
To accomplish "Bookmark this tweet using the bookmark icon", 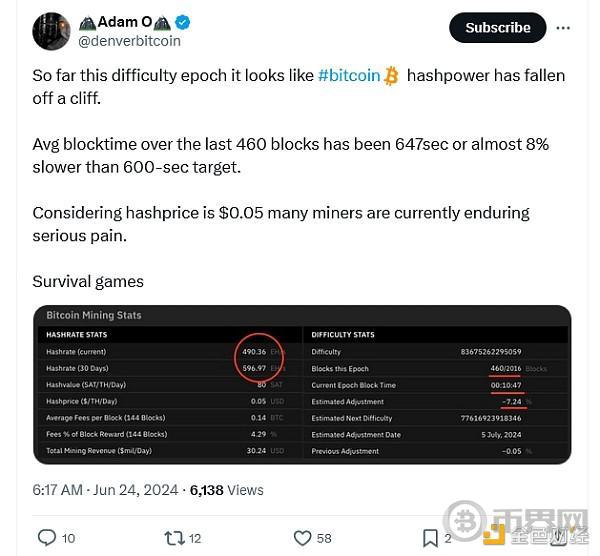I will click(x=430, y=537).
